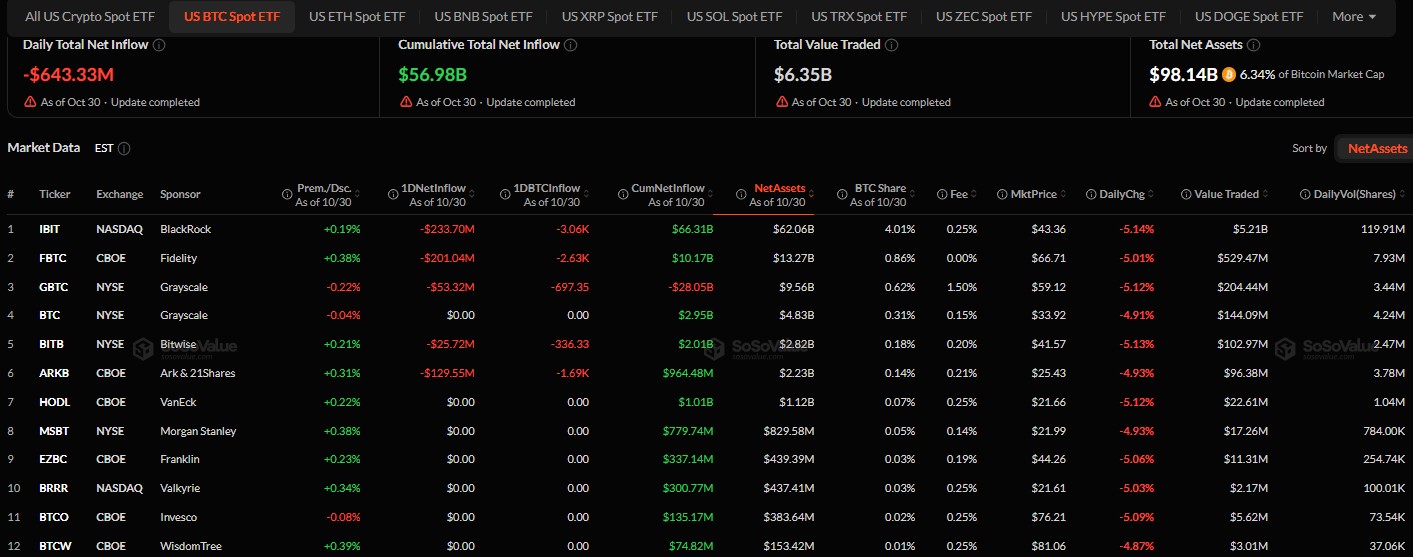Open the US BNB Spot ETF tab

pos(483,17)
